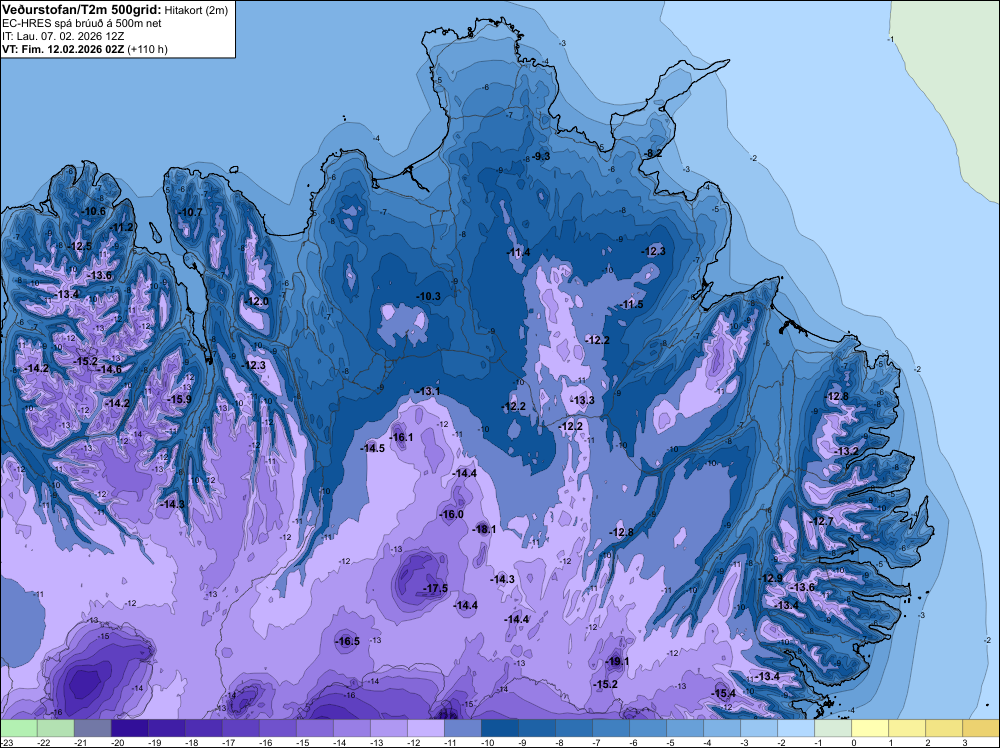Screen dimensions: 1000x748
Task: Click the -11.5 temperature label
Action: coord(631,305)
